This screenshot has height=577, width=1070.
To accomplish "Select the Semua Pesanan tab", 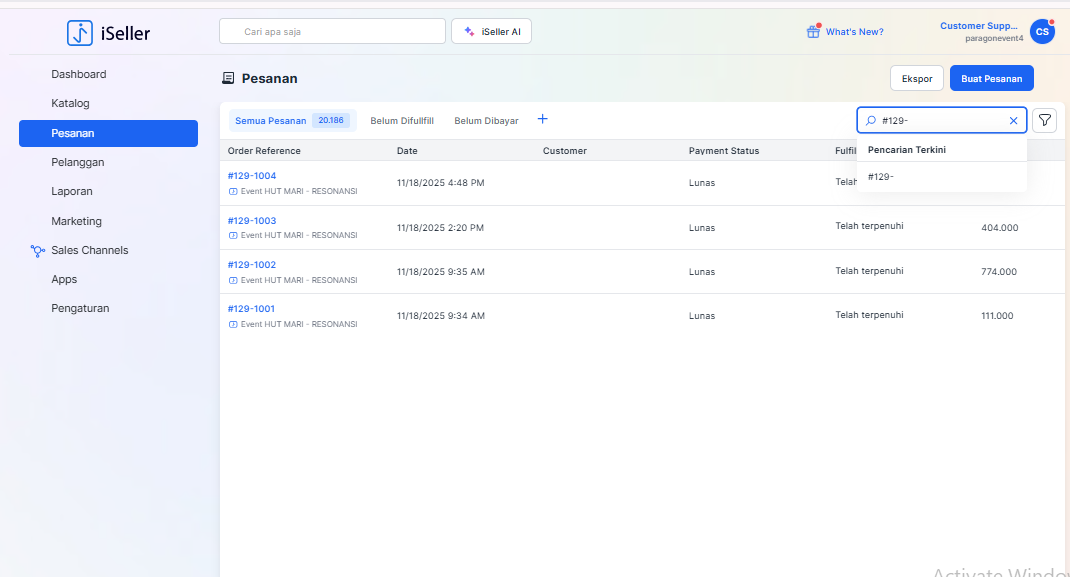I will click(x=271, y=121).
